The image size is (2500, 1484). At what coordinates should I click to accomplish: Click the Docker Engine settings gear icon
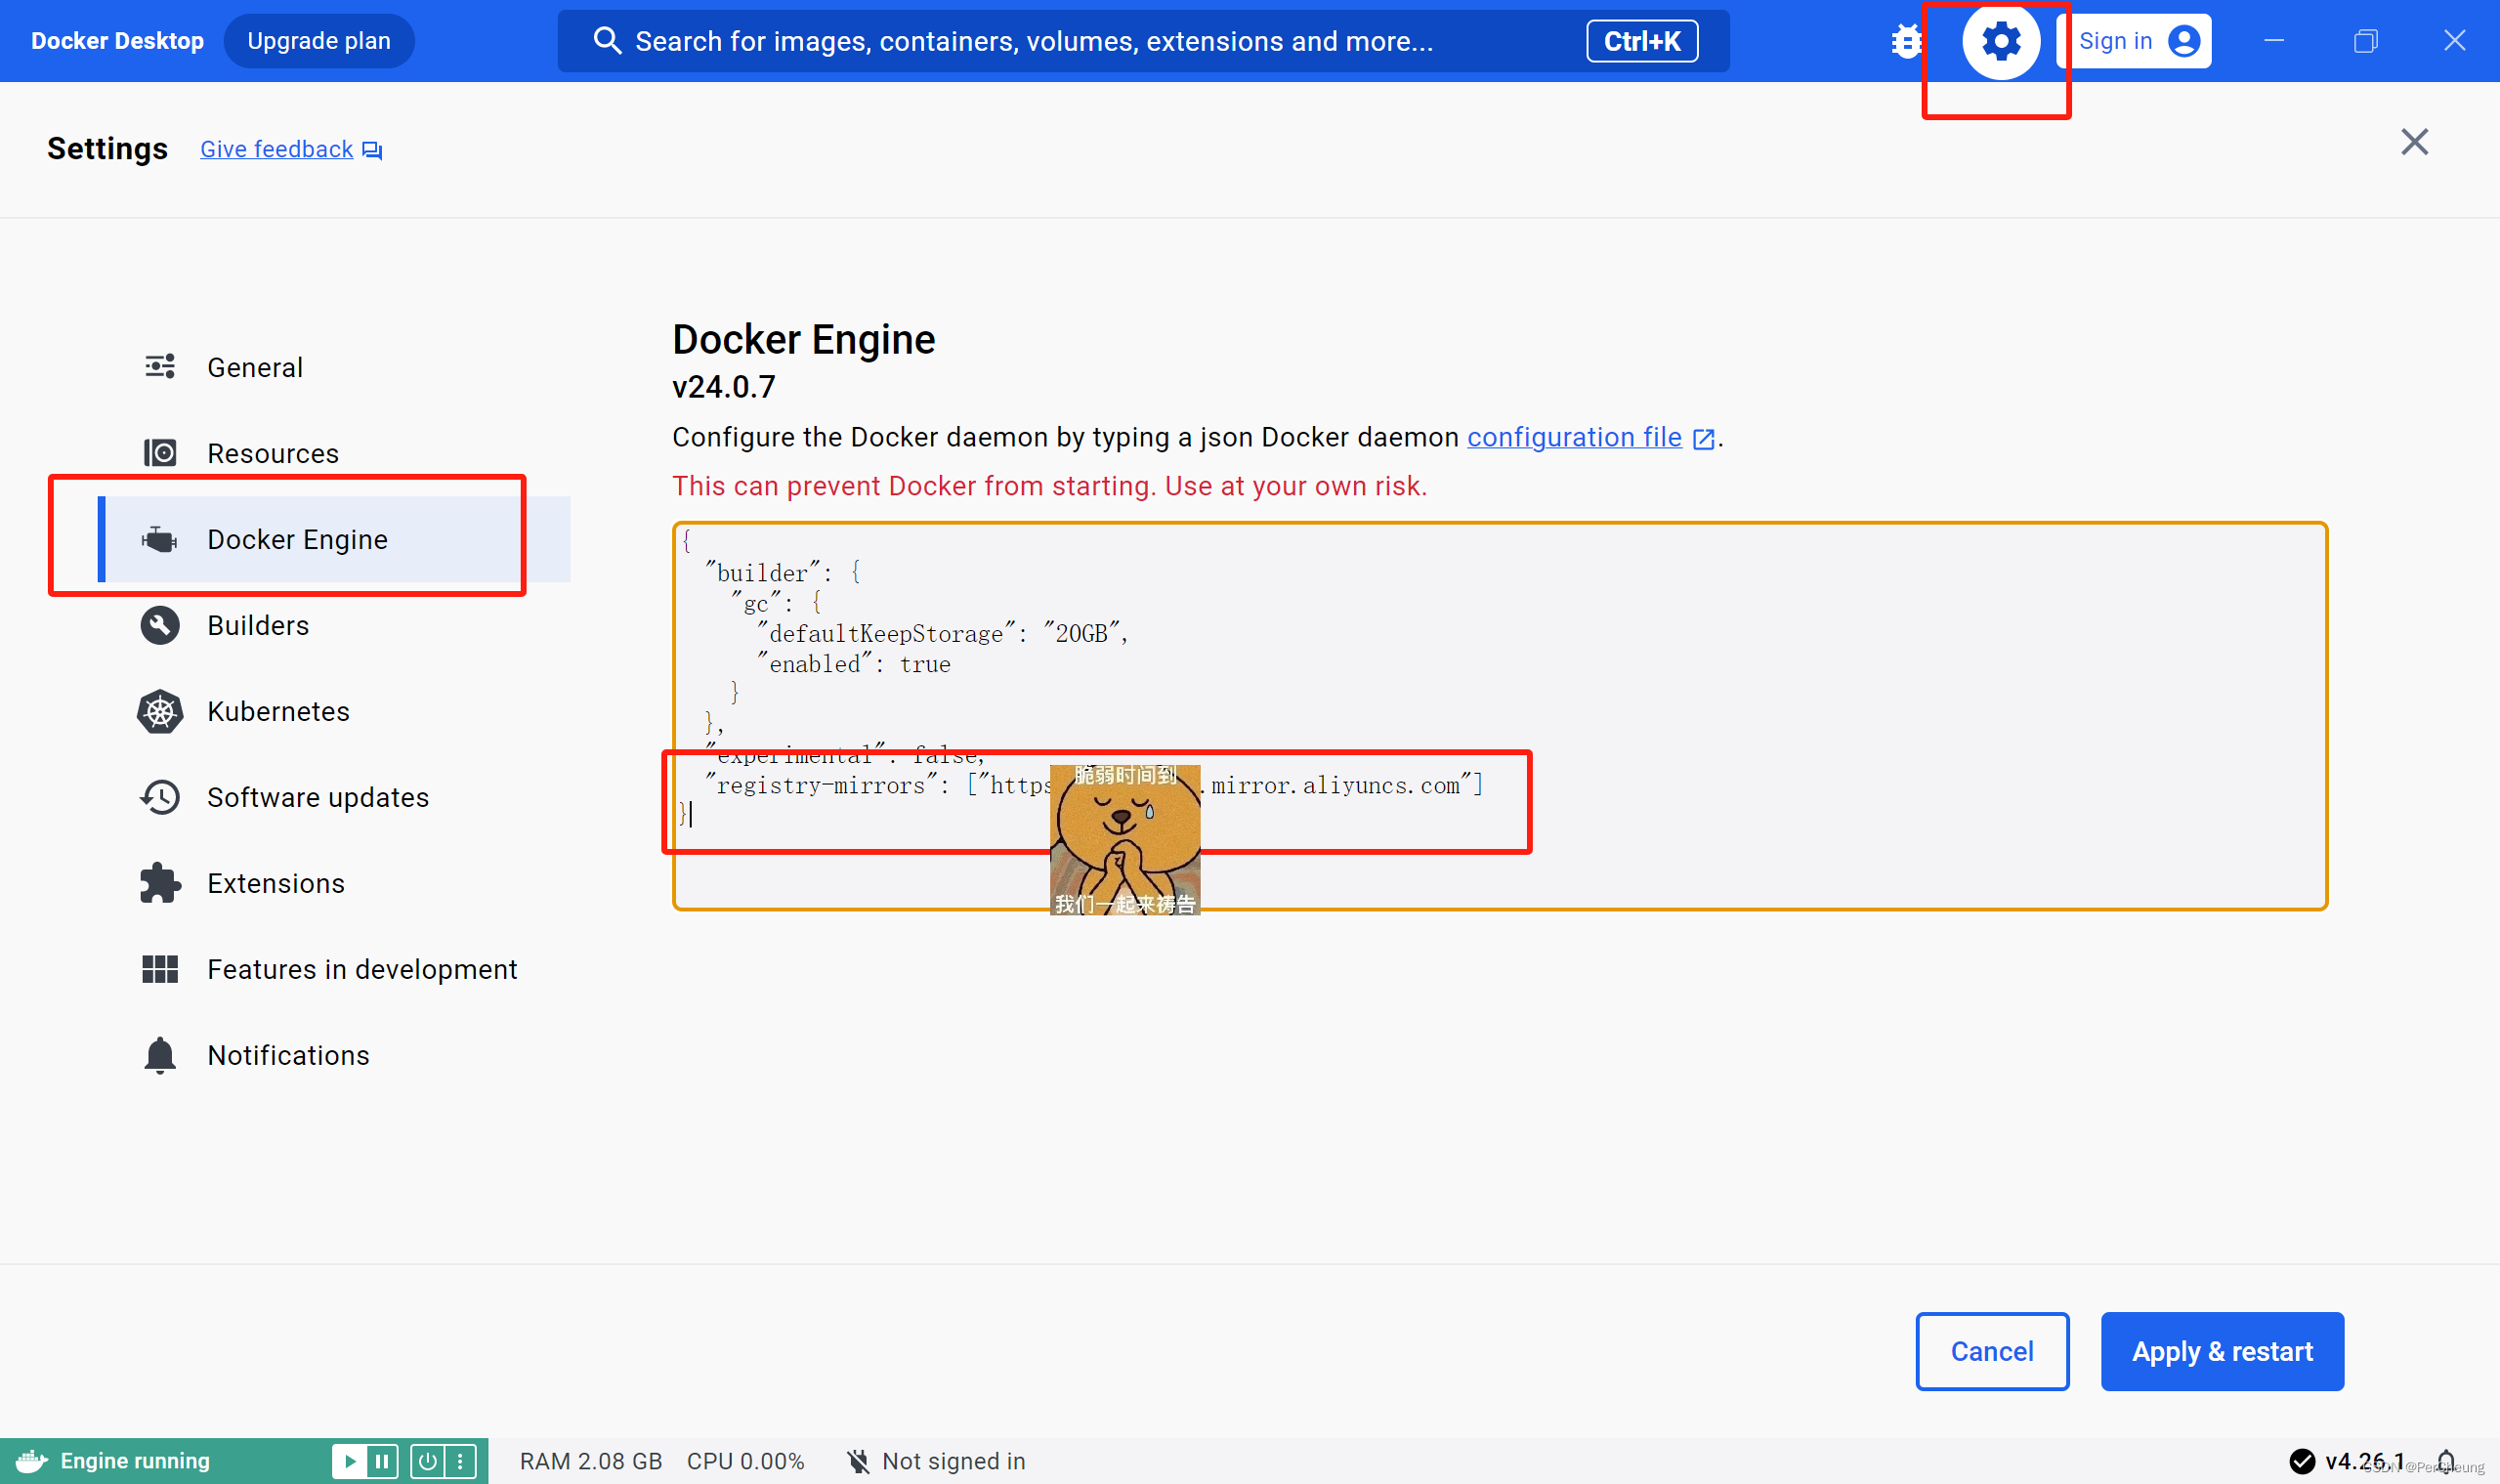point(1997,41)
